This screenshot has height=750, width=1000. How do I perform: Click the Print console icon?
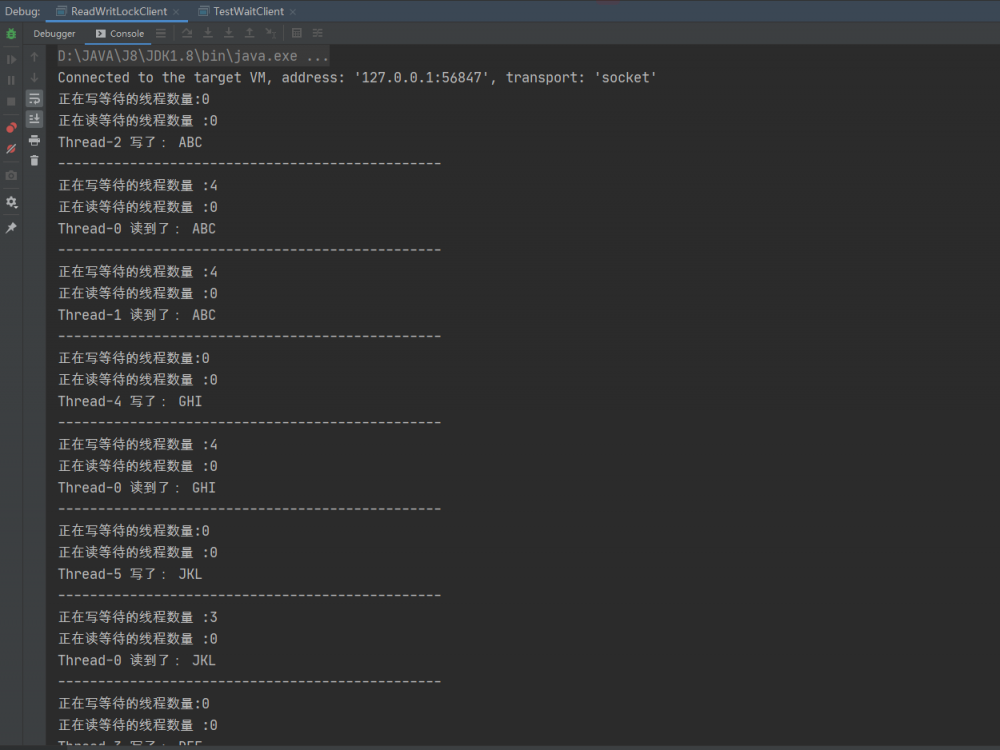pos(34,140)
